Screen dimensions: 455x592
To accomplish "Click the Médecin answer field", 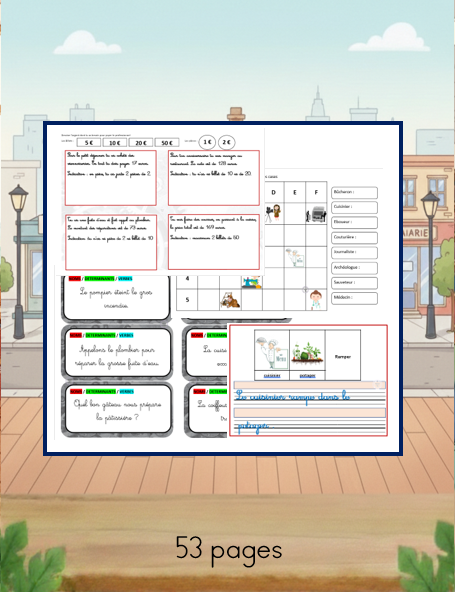I will point(354,298).
